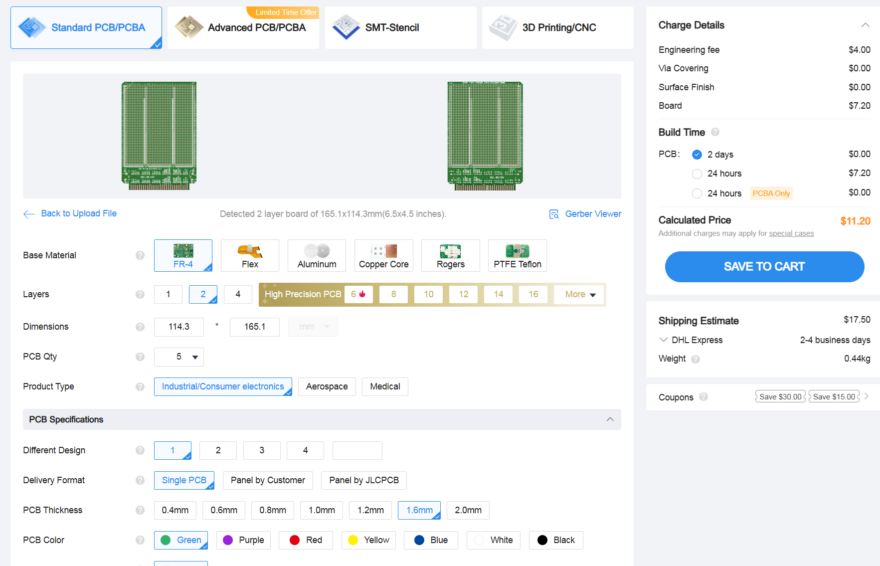This screenshot has width=880, height=566.
Task: Open the 3D Printing/CNC tab
Action: tap(557, 27)
